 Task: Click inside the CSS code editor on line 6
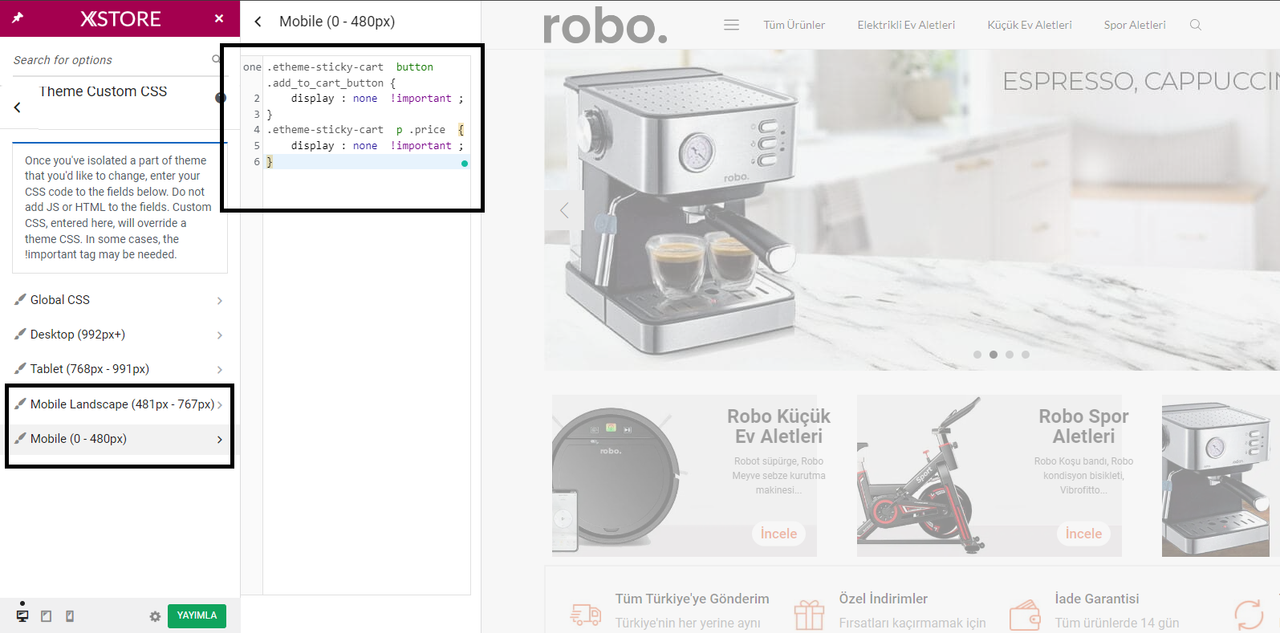point(366,162)
